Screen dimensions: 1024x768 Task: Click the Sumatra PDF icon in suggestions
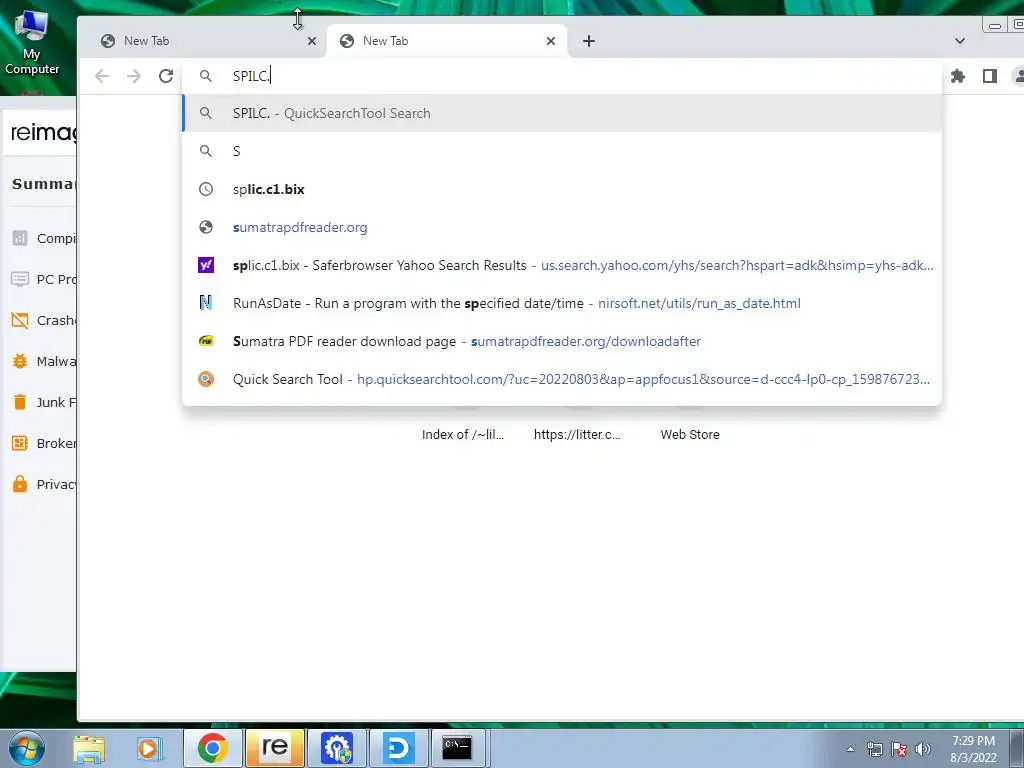point(206,341)
